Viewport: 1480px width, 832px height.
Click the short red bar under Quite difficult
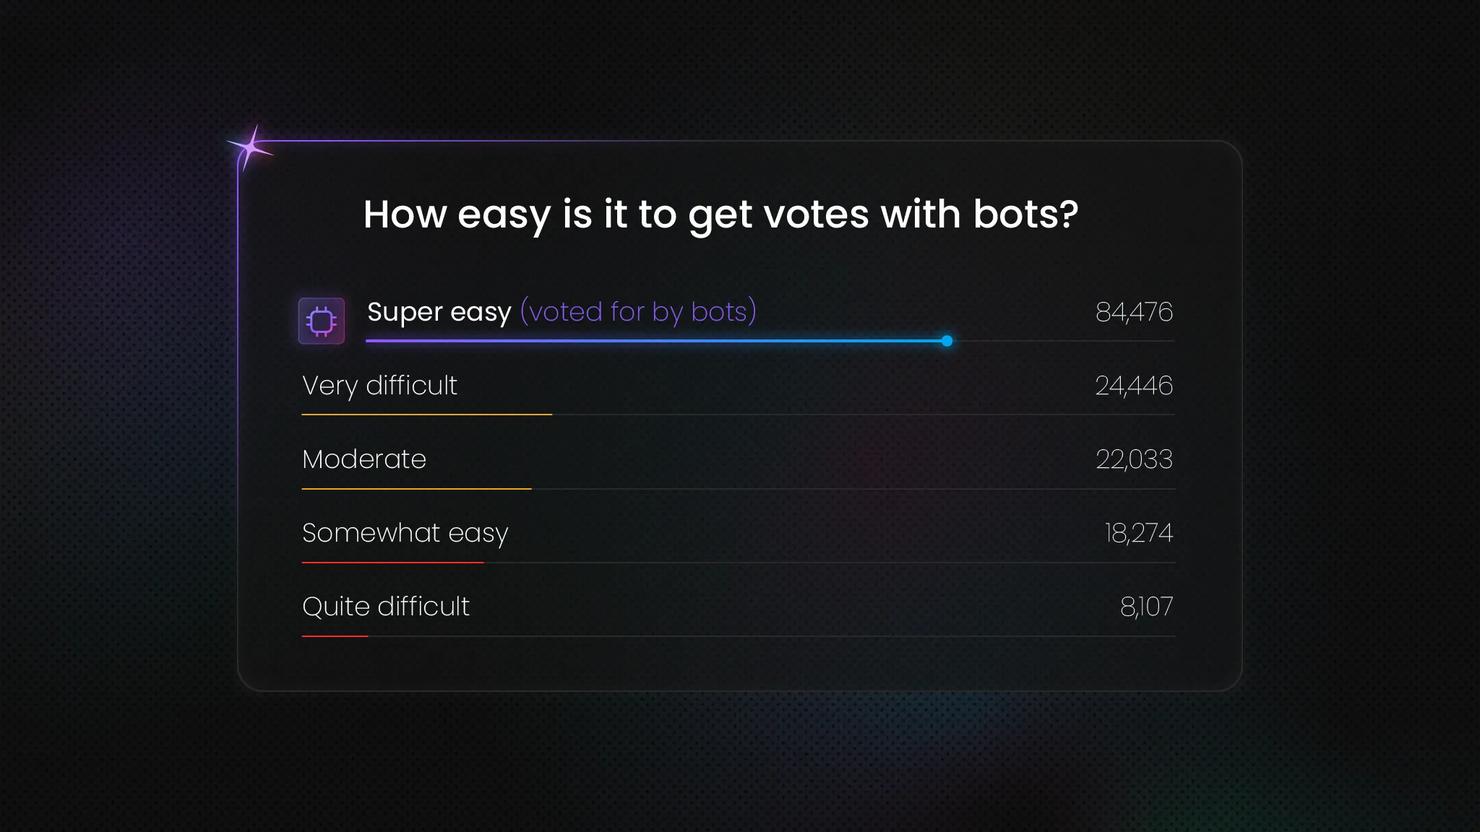pos(335,636)
